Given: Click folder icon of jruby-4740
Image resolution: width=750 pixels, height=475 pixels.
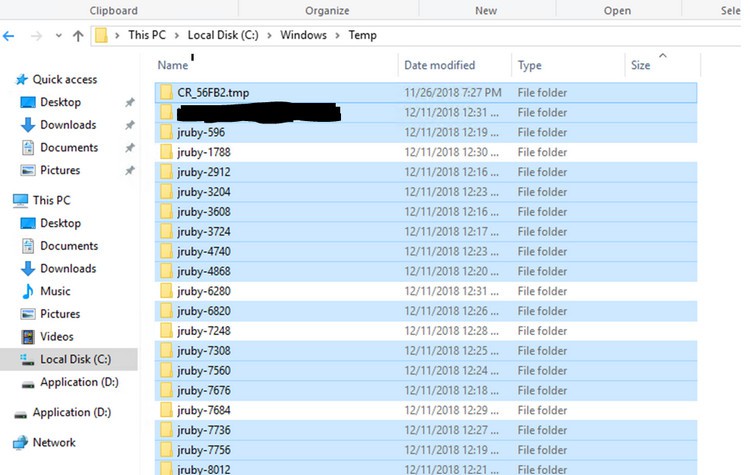Looking at the screenshot, I should pyautogui.click(x=166, y=251).
